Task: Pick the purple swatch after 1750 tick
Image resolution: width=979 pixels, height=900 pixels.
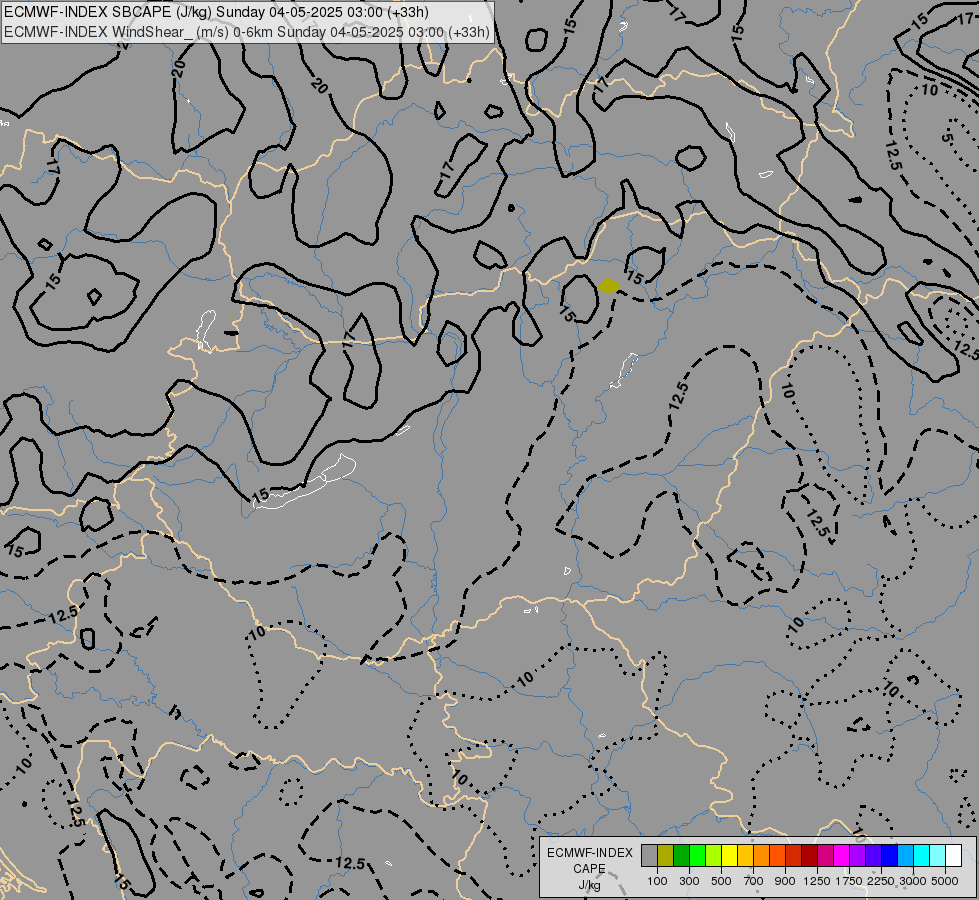Action: point(858,856)
